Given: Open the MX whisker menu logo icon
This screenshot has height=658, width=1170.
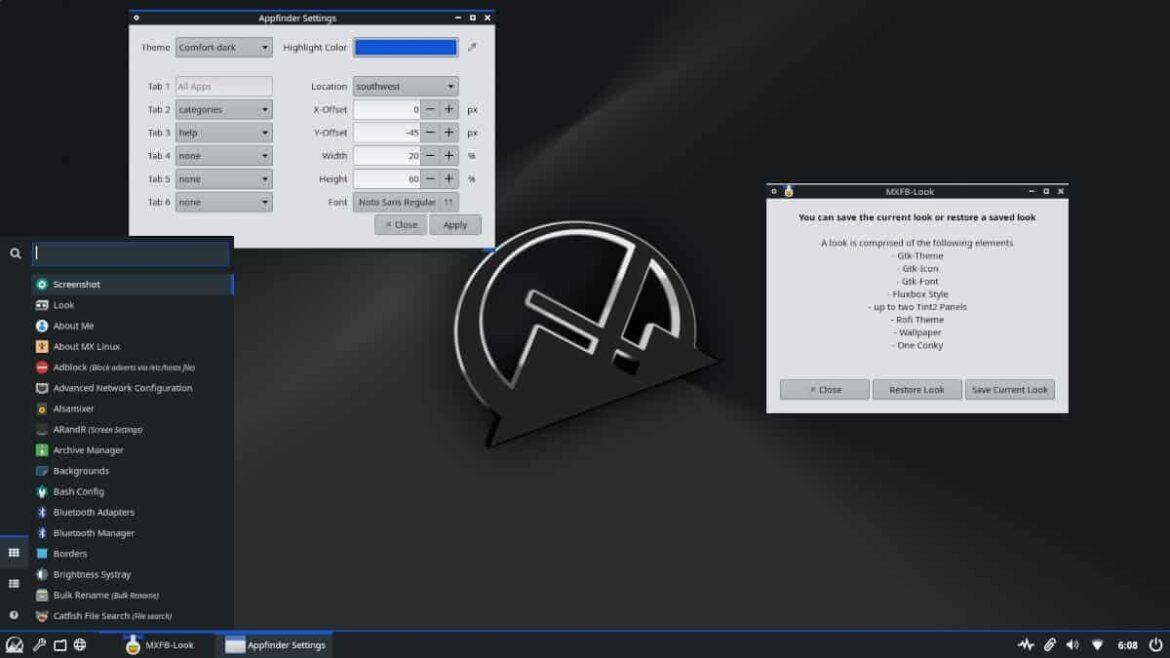Looking at the screenshot, I should point(13,645).
